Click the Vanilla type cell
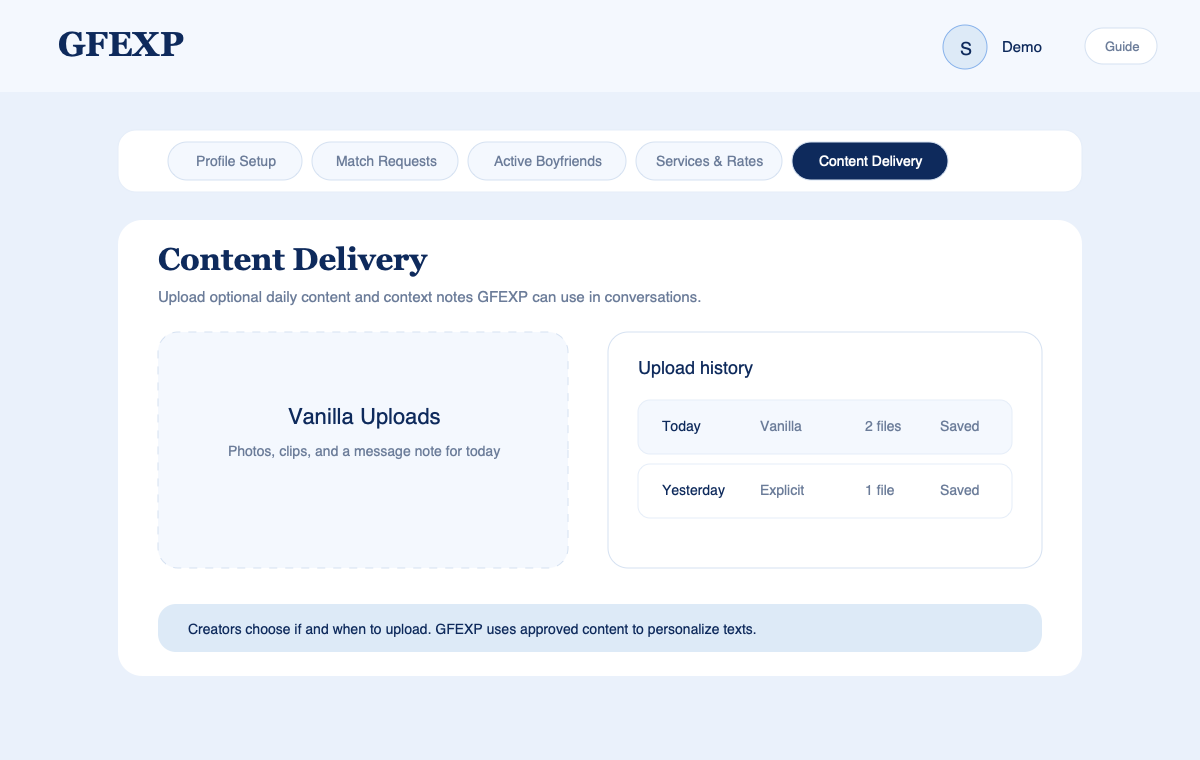This screenshot has height=760, width=1200. [x=781, y=427]
